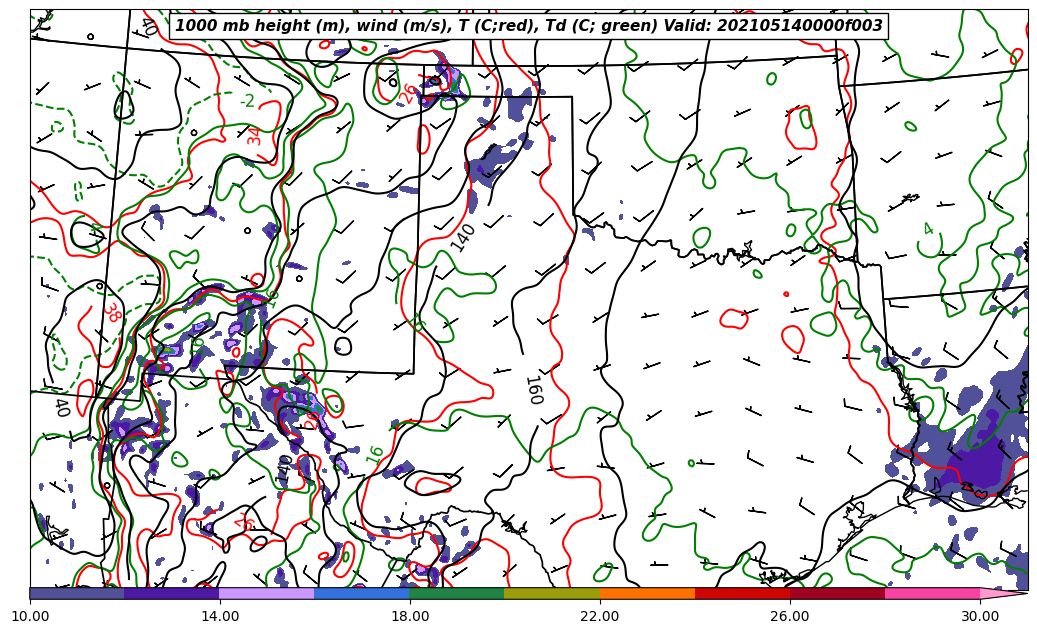Pick the blue 16–18 colorbar segment

[x=362, y=593]
